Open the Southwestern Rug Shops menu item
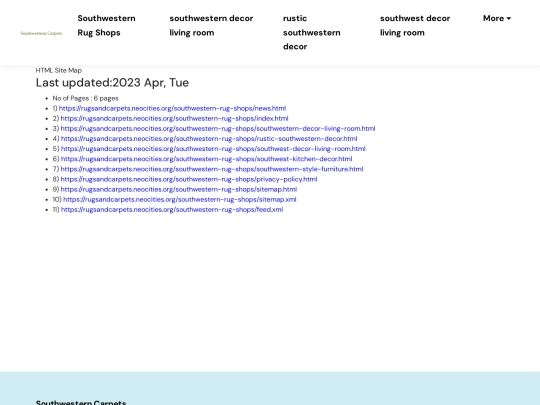This screenshot has height=405, width=540. click(106, 25)
